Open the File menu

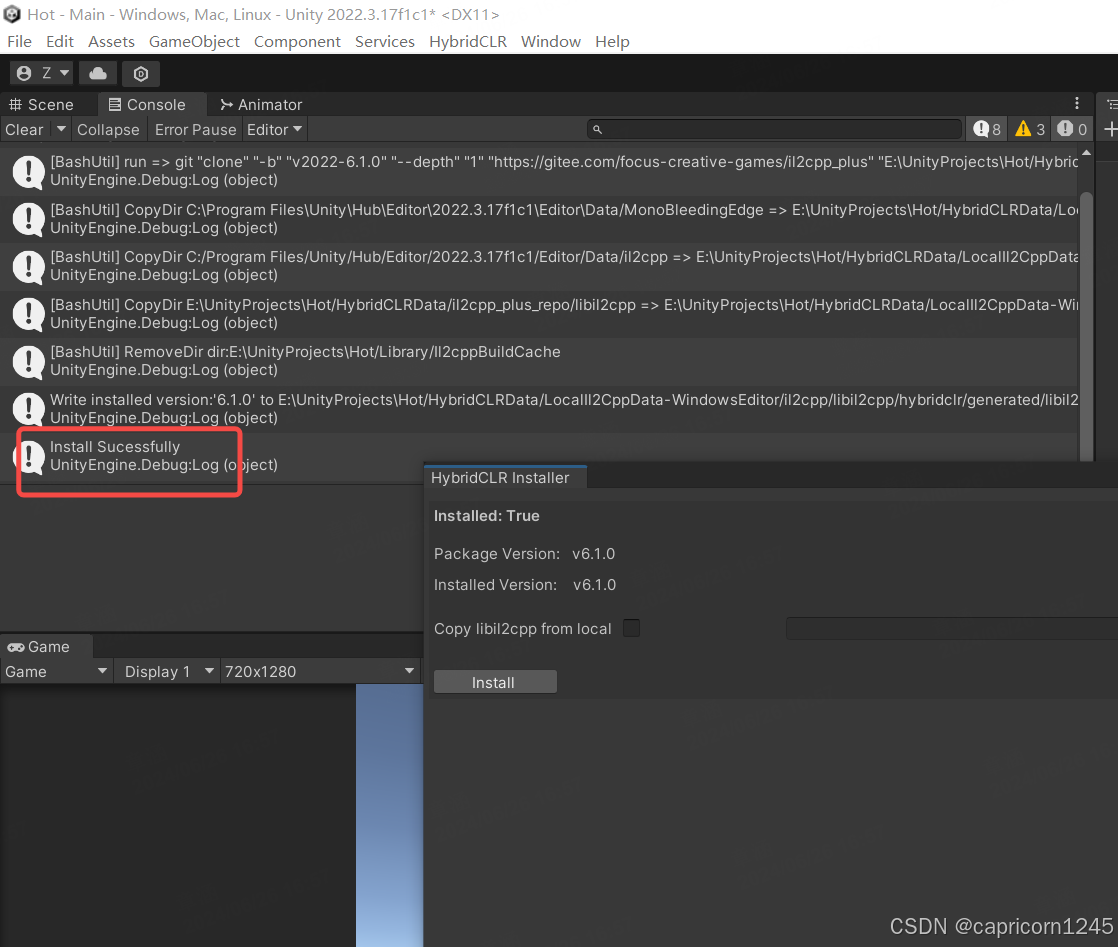[x=19, y=41]
